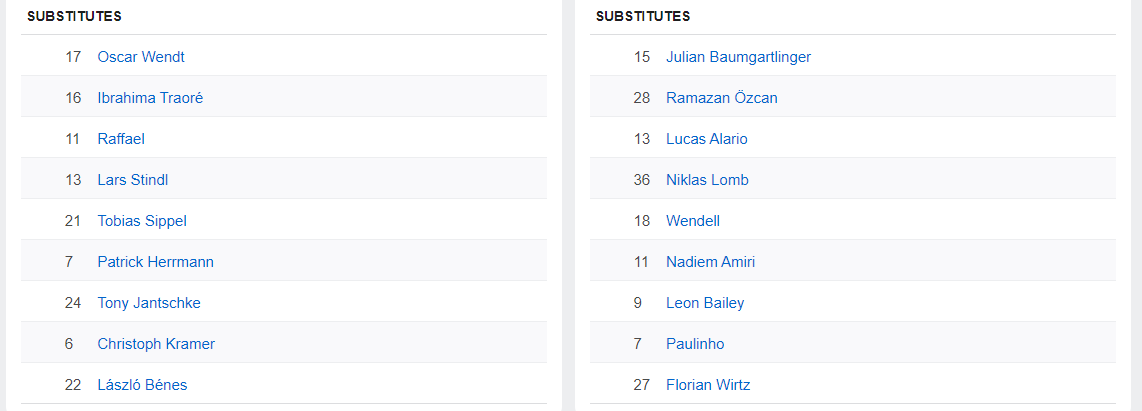Select the Paulinho link
The image size is (1142, 411).
pyautogui.click(x=695, y=344)
